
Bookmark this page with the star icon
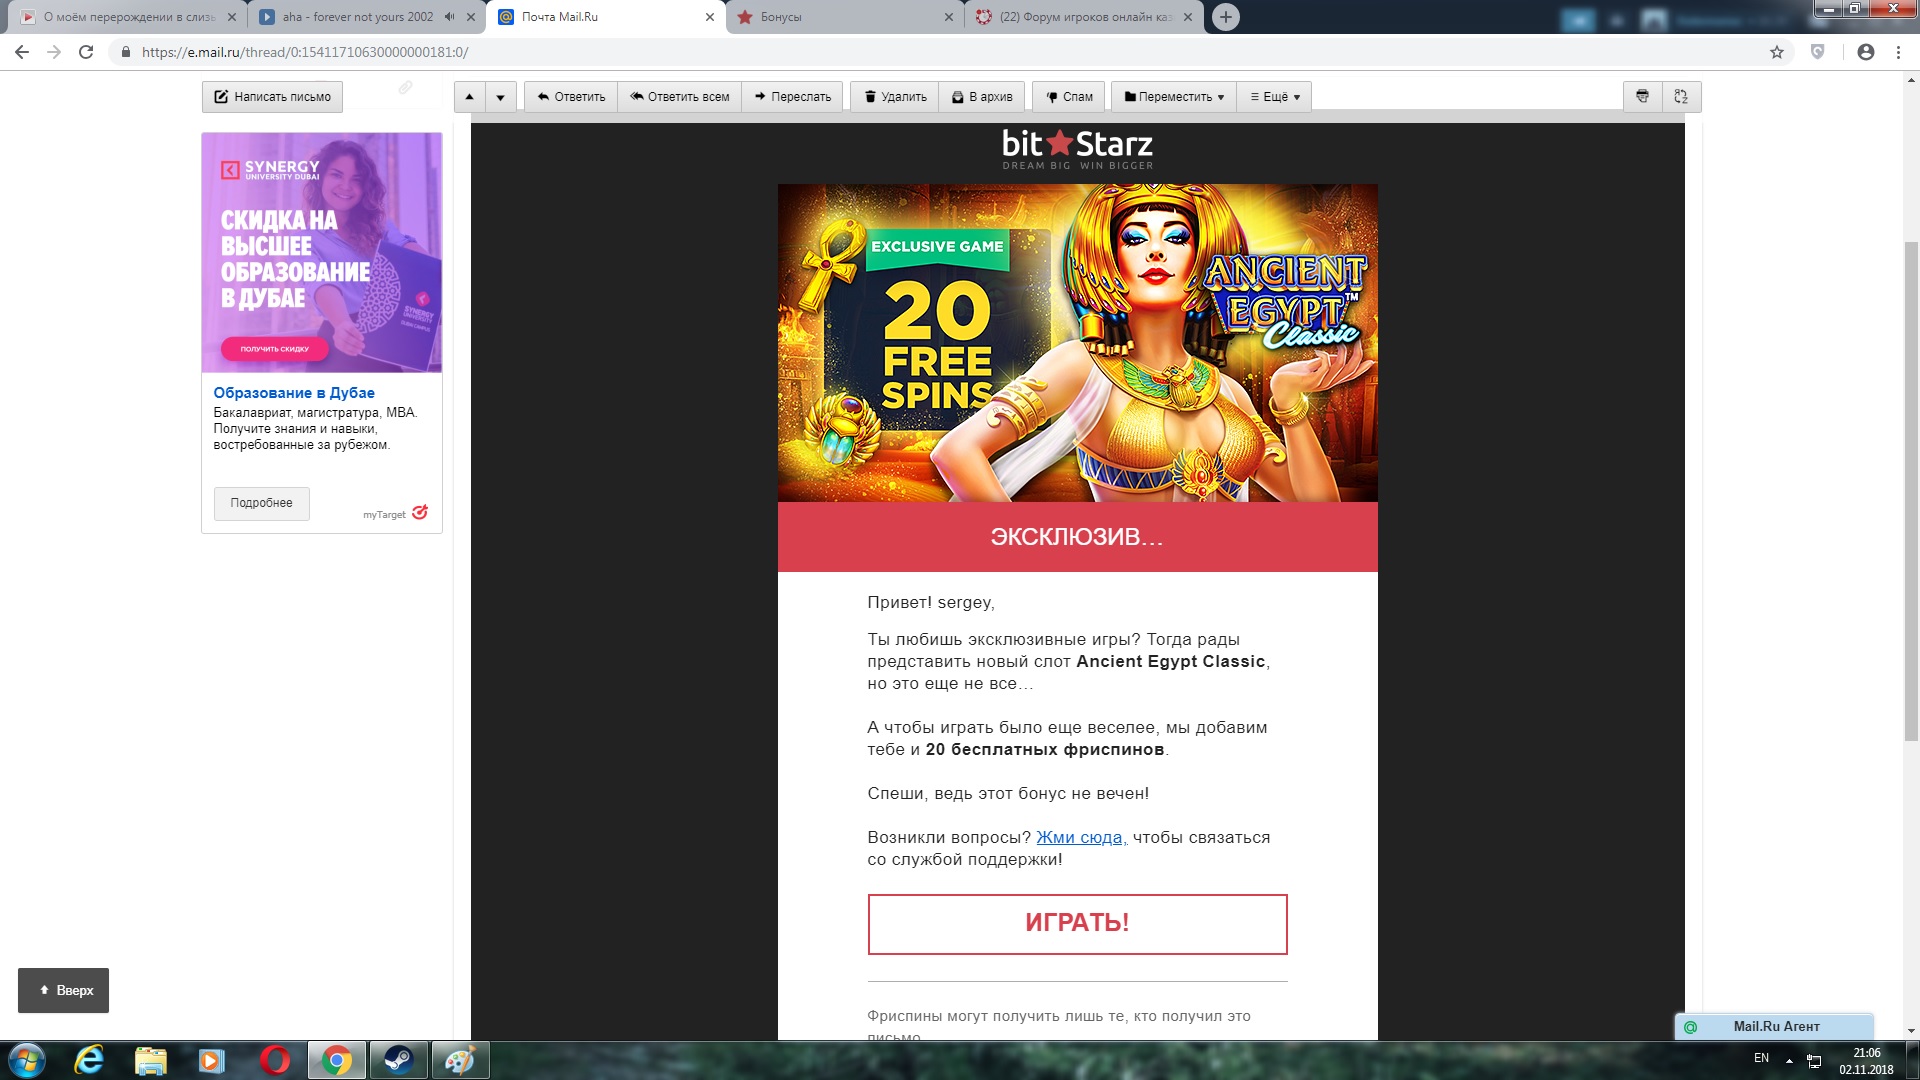(x=1777, y=52)
